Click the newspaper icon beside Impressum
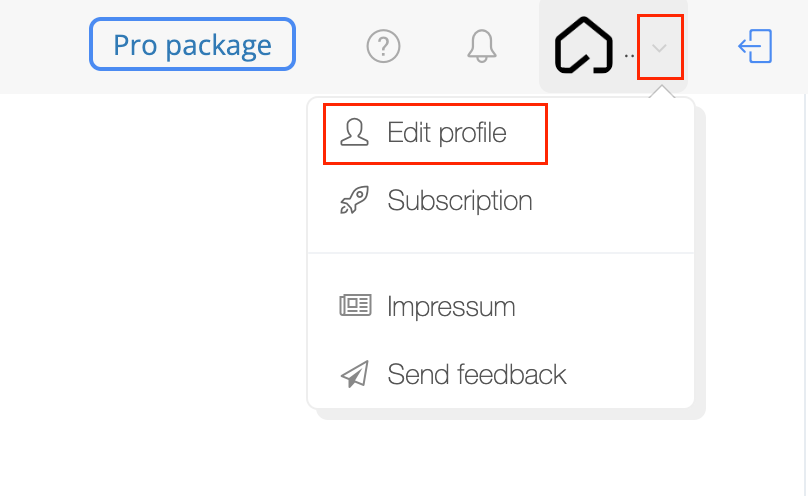This screenshot has height=496, width=808. [x=355, y=305]
